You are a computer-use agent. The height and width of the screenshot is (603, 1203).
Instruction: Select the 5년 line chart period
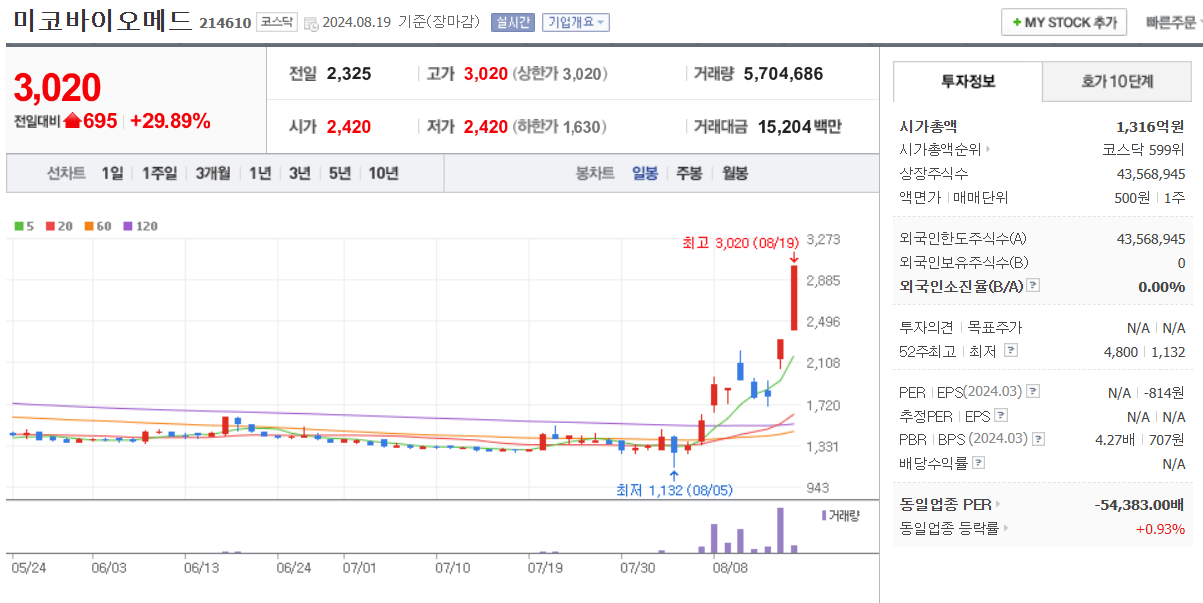point(340,173)
